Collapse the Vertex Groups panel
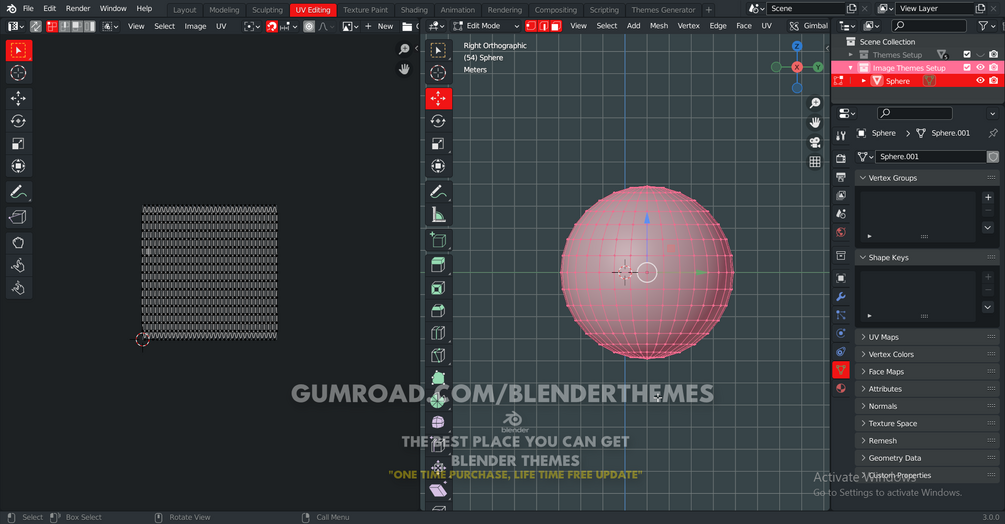 point(927,178)
